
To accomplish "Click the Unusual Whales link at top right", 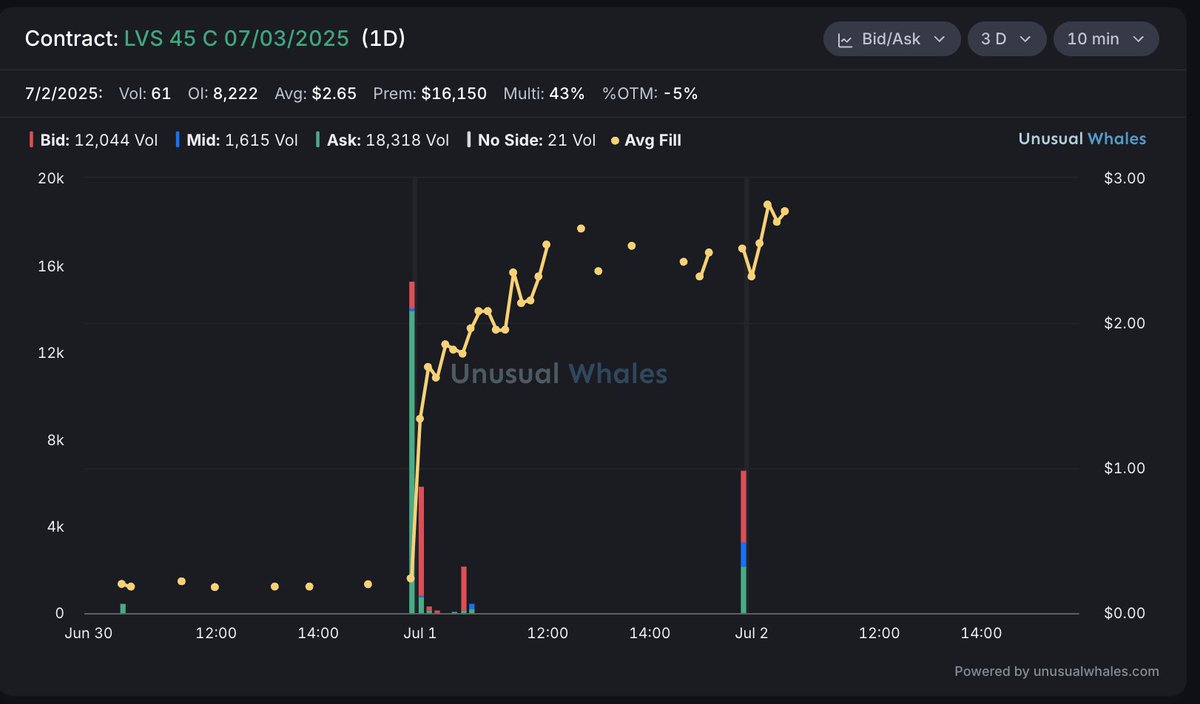I will pos(1082,139).
